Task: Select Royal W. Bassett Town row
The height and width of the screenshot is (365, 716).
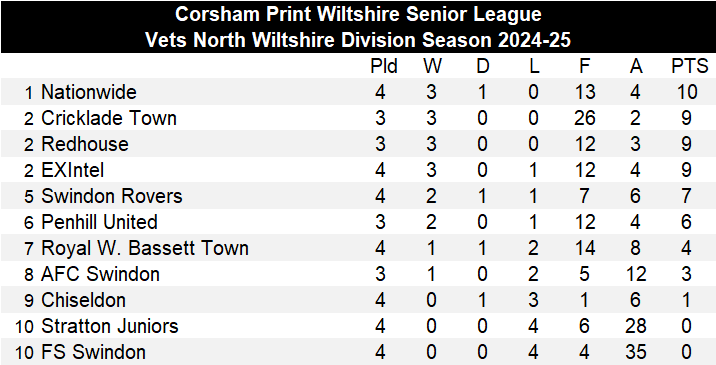Action: click(358, 249)
